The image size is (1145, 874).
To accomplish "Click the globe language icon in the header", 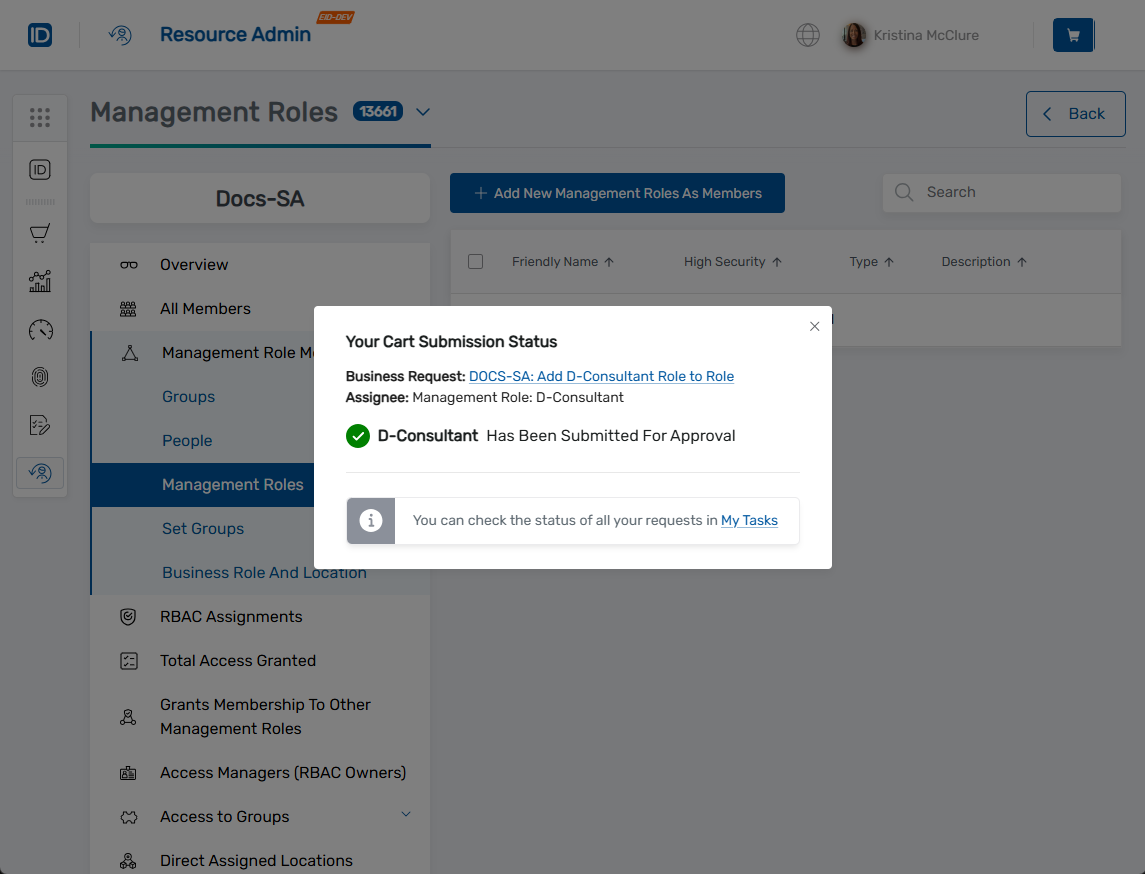I will coord(807,35).
